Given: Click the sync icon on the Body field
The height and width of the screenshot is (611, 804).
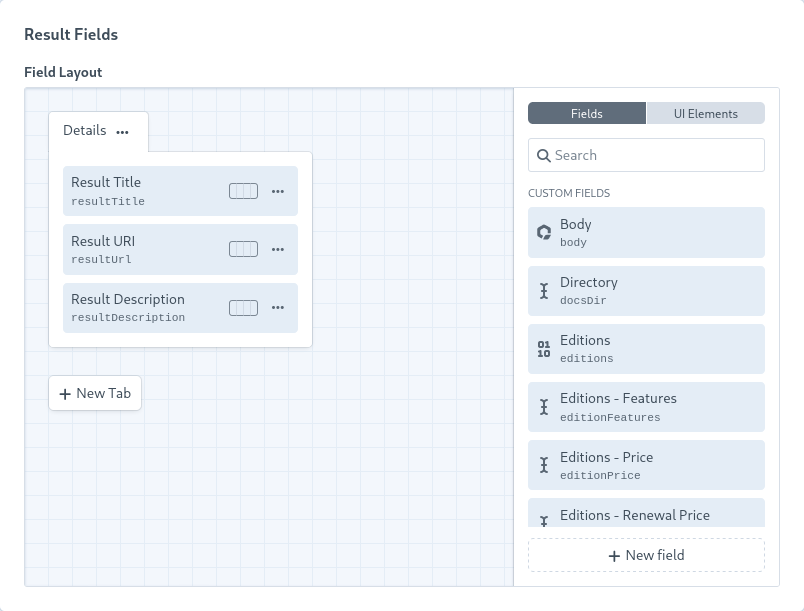Looking at the screenshot, I should pyautogui.click(x=544, y=231).
